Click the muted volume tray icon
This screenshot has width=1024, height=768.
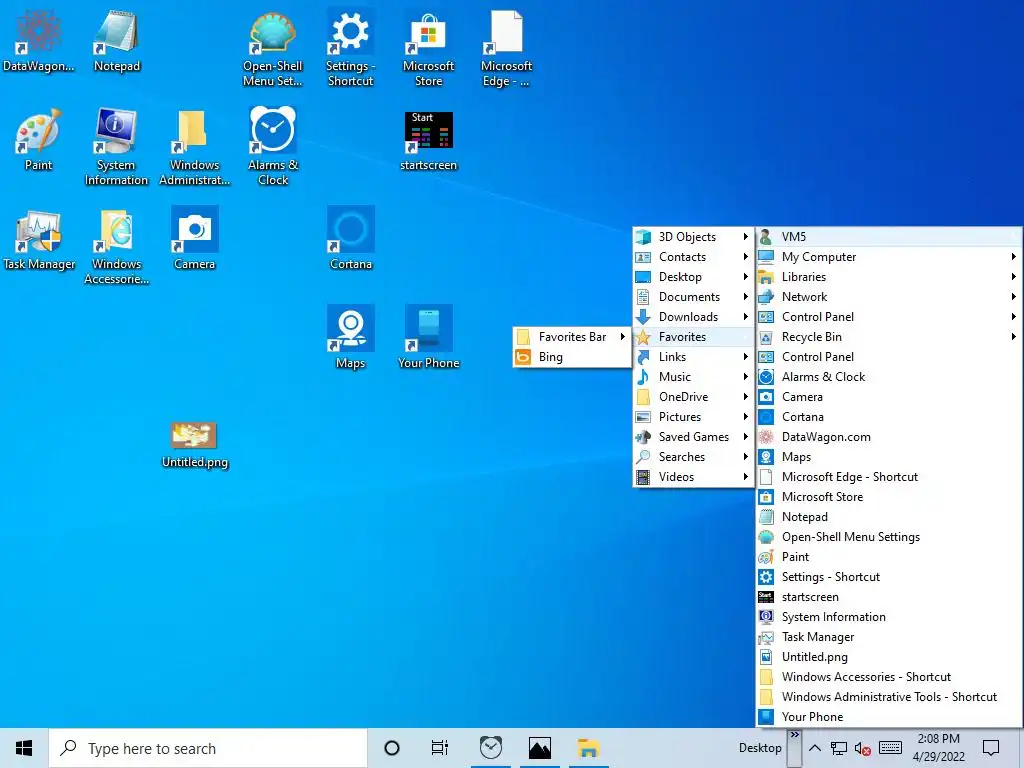pos(863,748)
